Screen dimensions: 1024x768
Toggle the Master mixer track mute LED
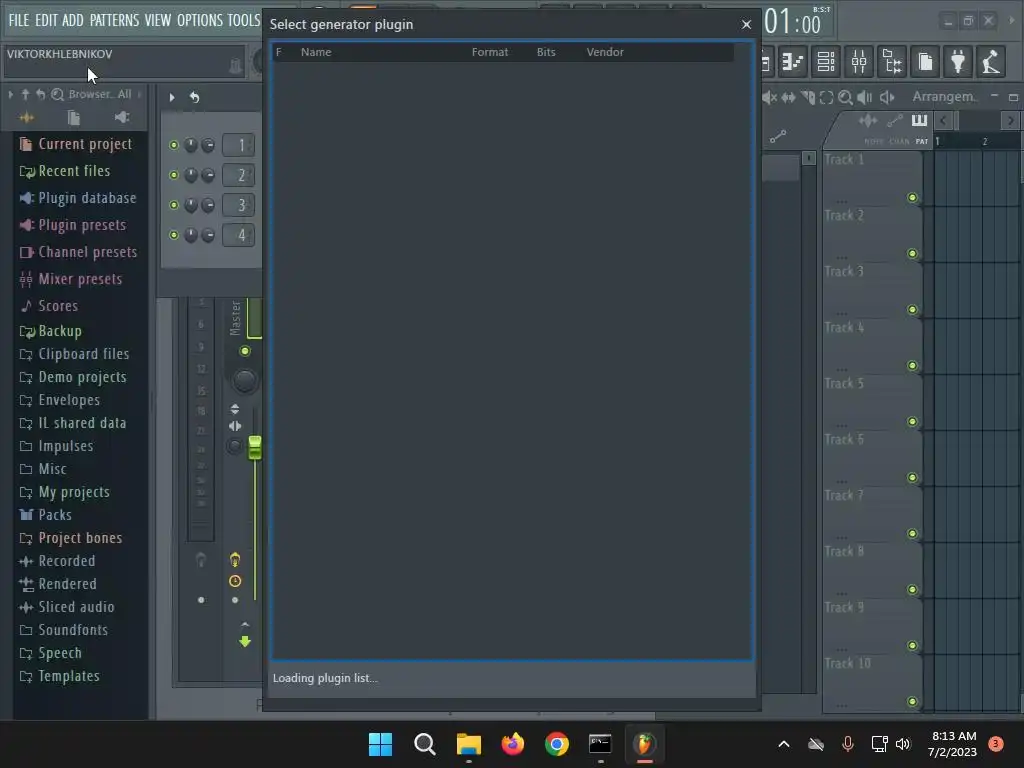(245, 351)
